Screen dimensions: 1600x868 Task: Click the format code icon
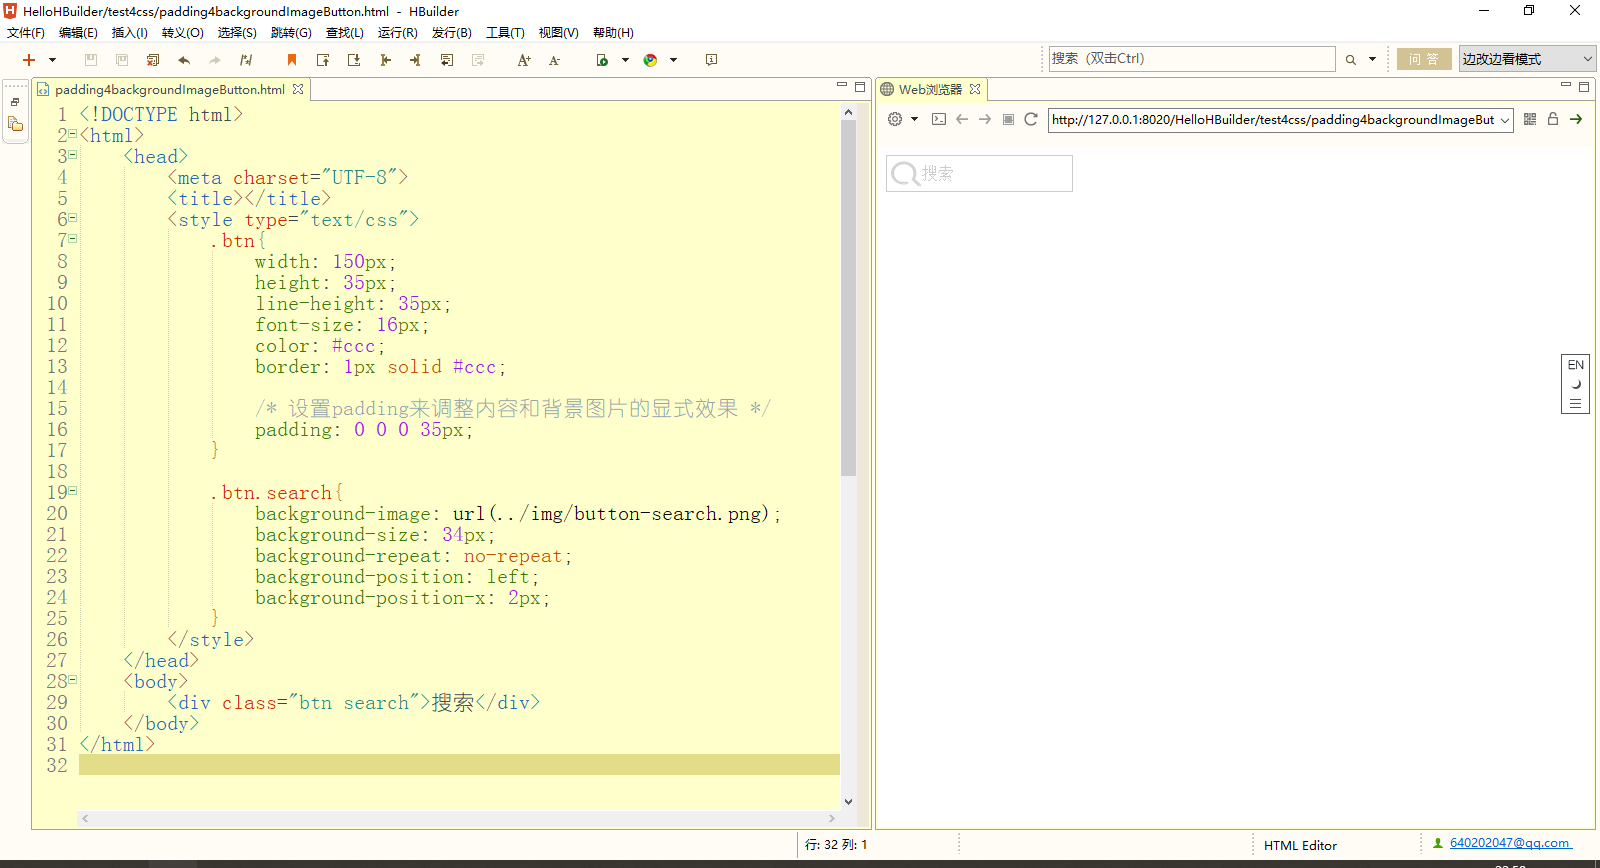coord(246,60)
